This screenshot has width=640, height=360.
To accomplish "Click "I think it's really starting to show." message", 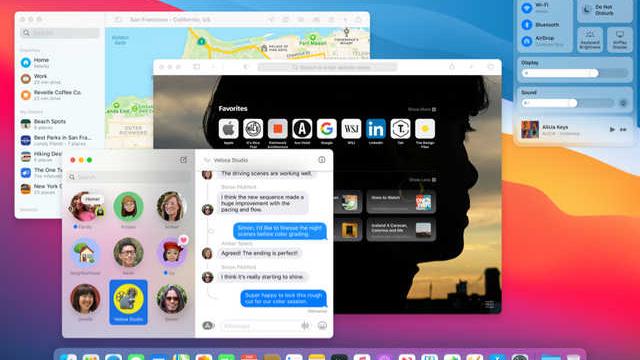I will (262, 277).
